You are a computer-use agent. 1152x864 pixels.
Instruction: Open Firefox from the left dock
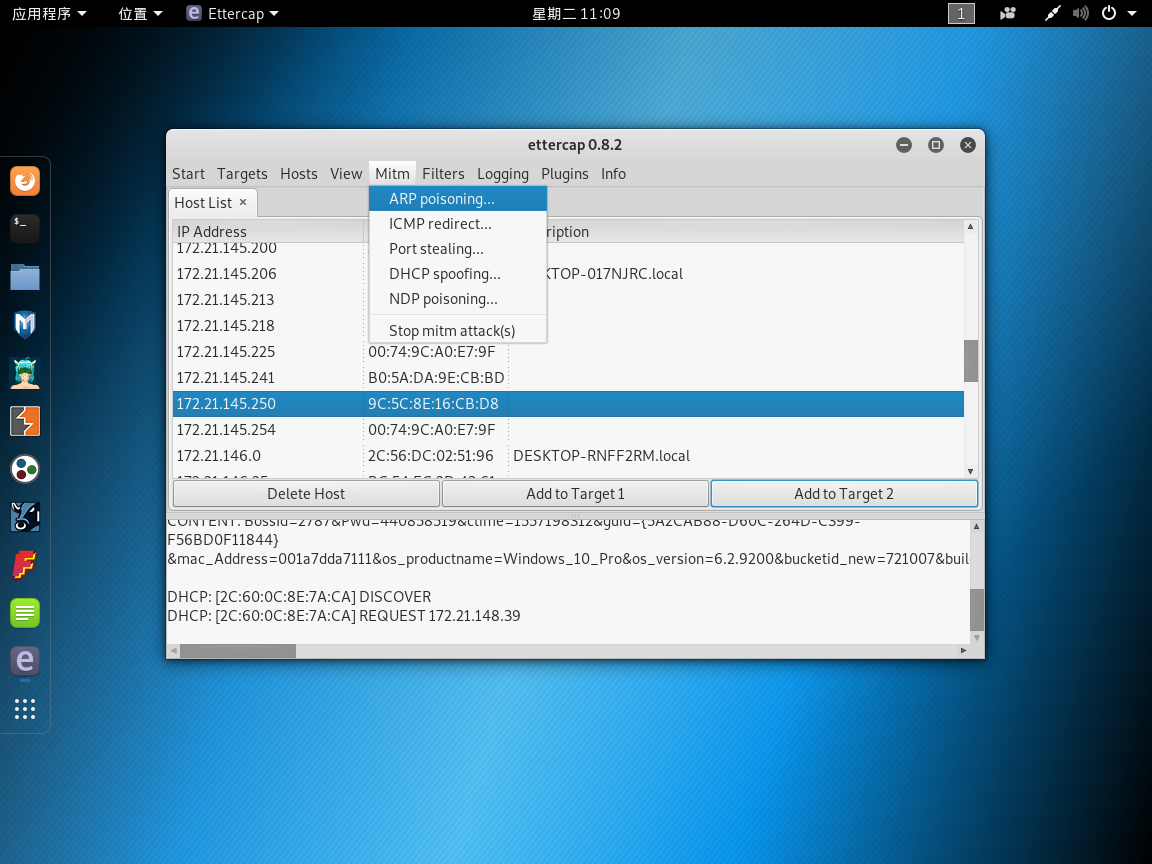point(24,182)
